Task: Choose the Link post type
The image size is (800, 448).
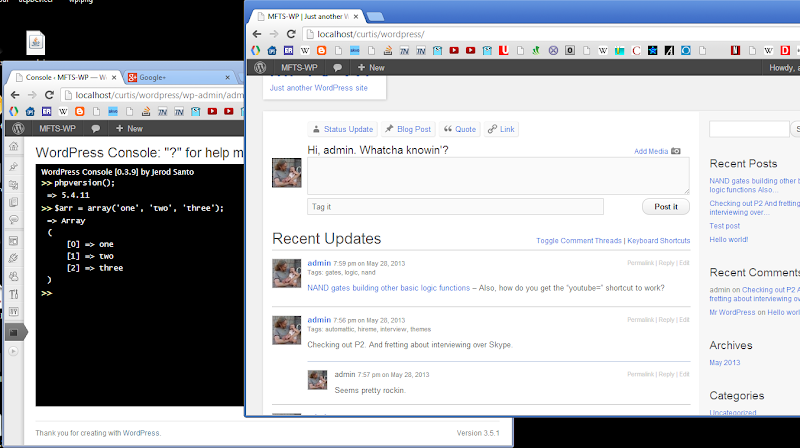Action: tap(501, 129)
